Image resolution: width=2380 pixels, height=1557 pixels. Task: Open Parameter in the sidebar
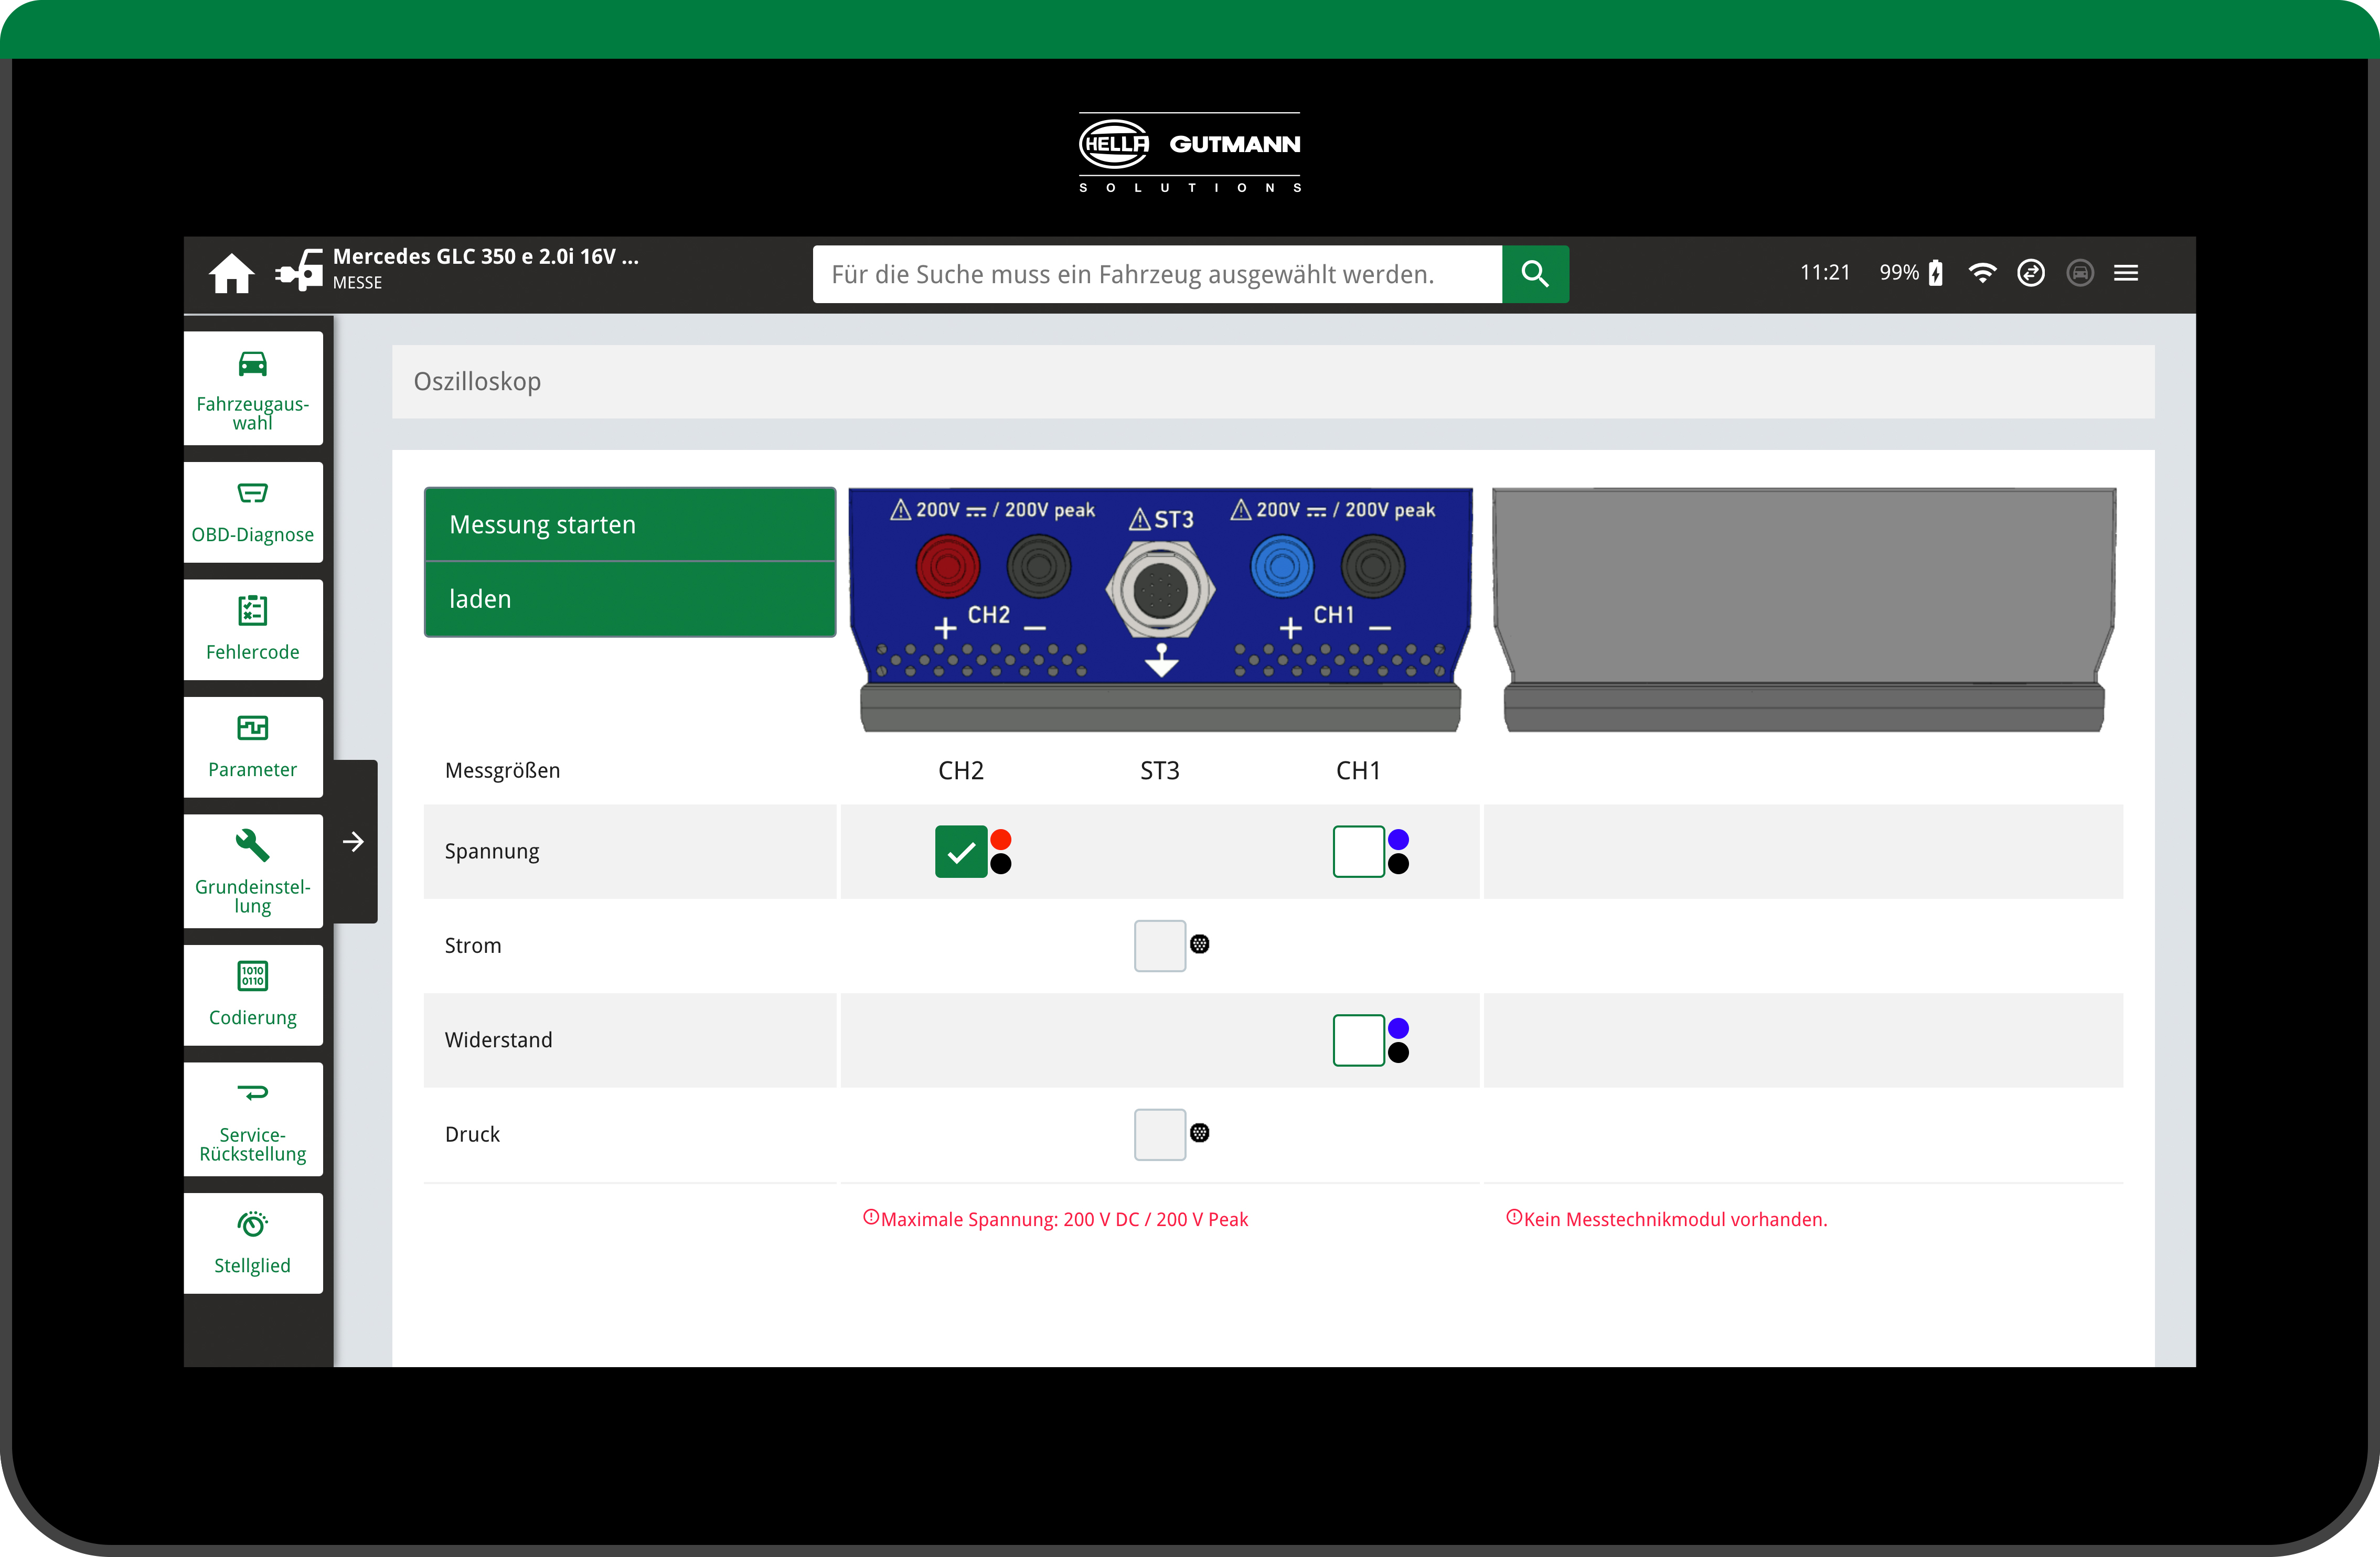253,746
